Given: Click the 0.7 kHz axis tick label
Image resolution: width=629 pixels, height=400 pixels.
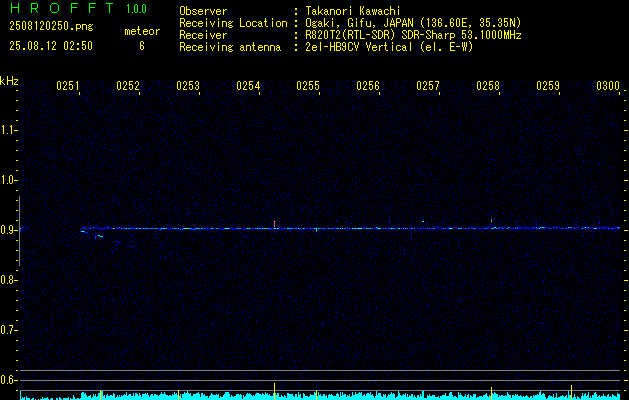Looking at the screenshot, I should click(x=8, y=330).
